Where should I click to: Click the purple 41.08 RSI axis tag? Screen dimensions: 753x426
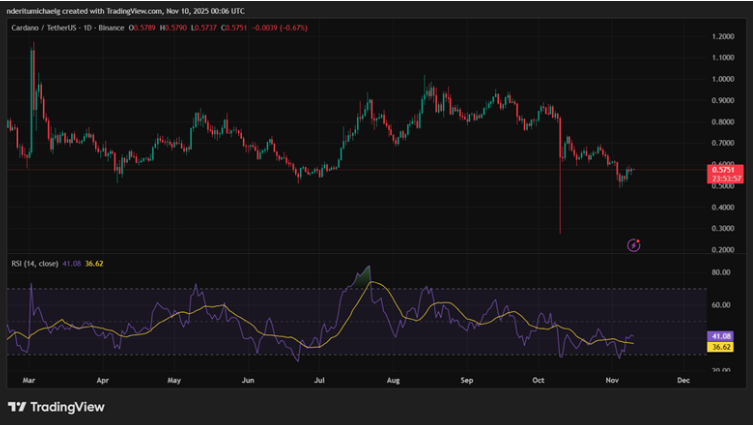point(721,336)
